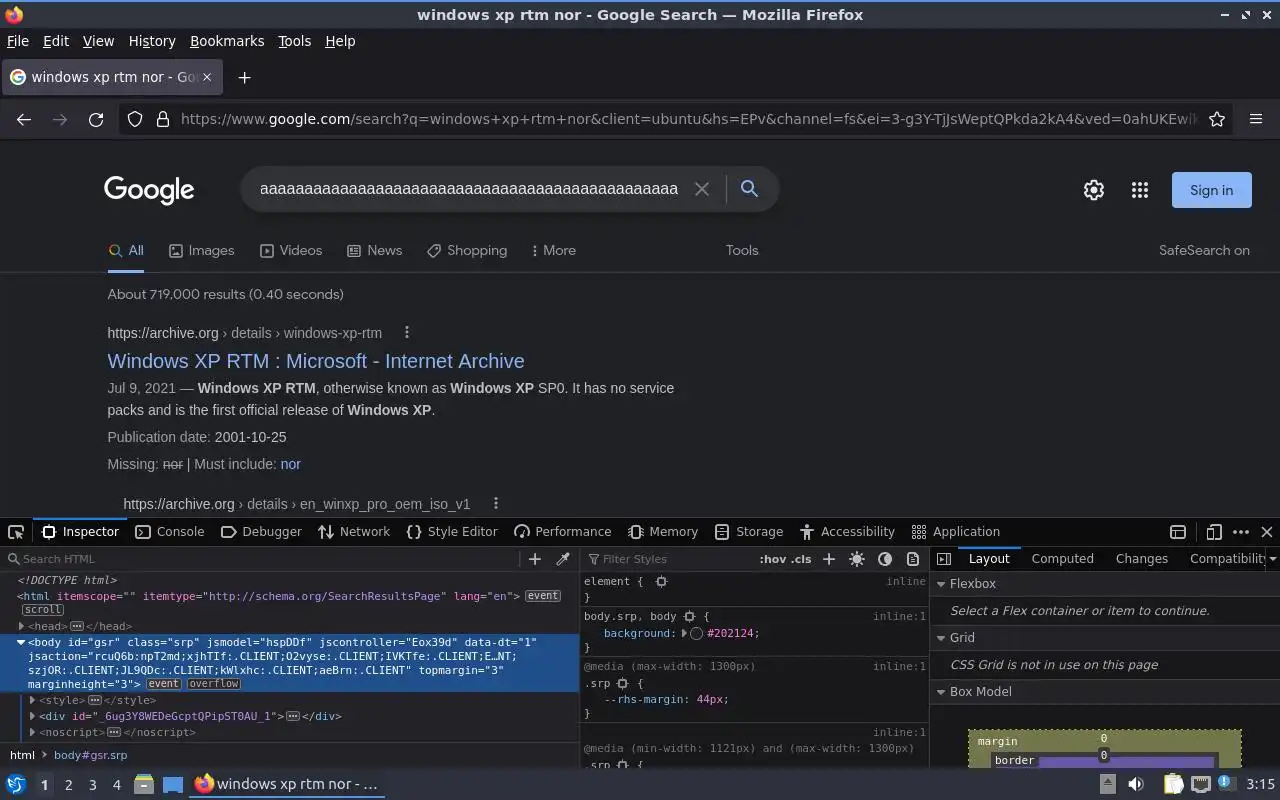Open more options for en_winxp_pro_oem_iso_v1 result
Image resolution: width=1280 pixels, height=800 pixels.
click(495, 504)
